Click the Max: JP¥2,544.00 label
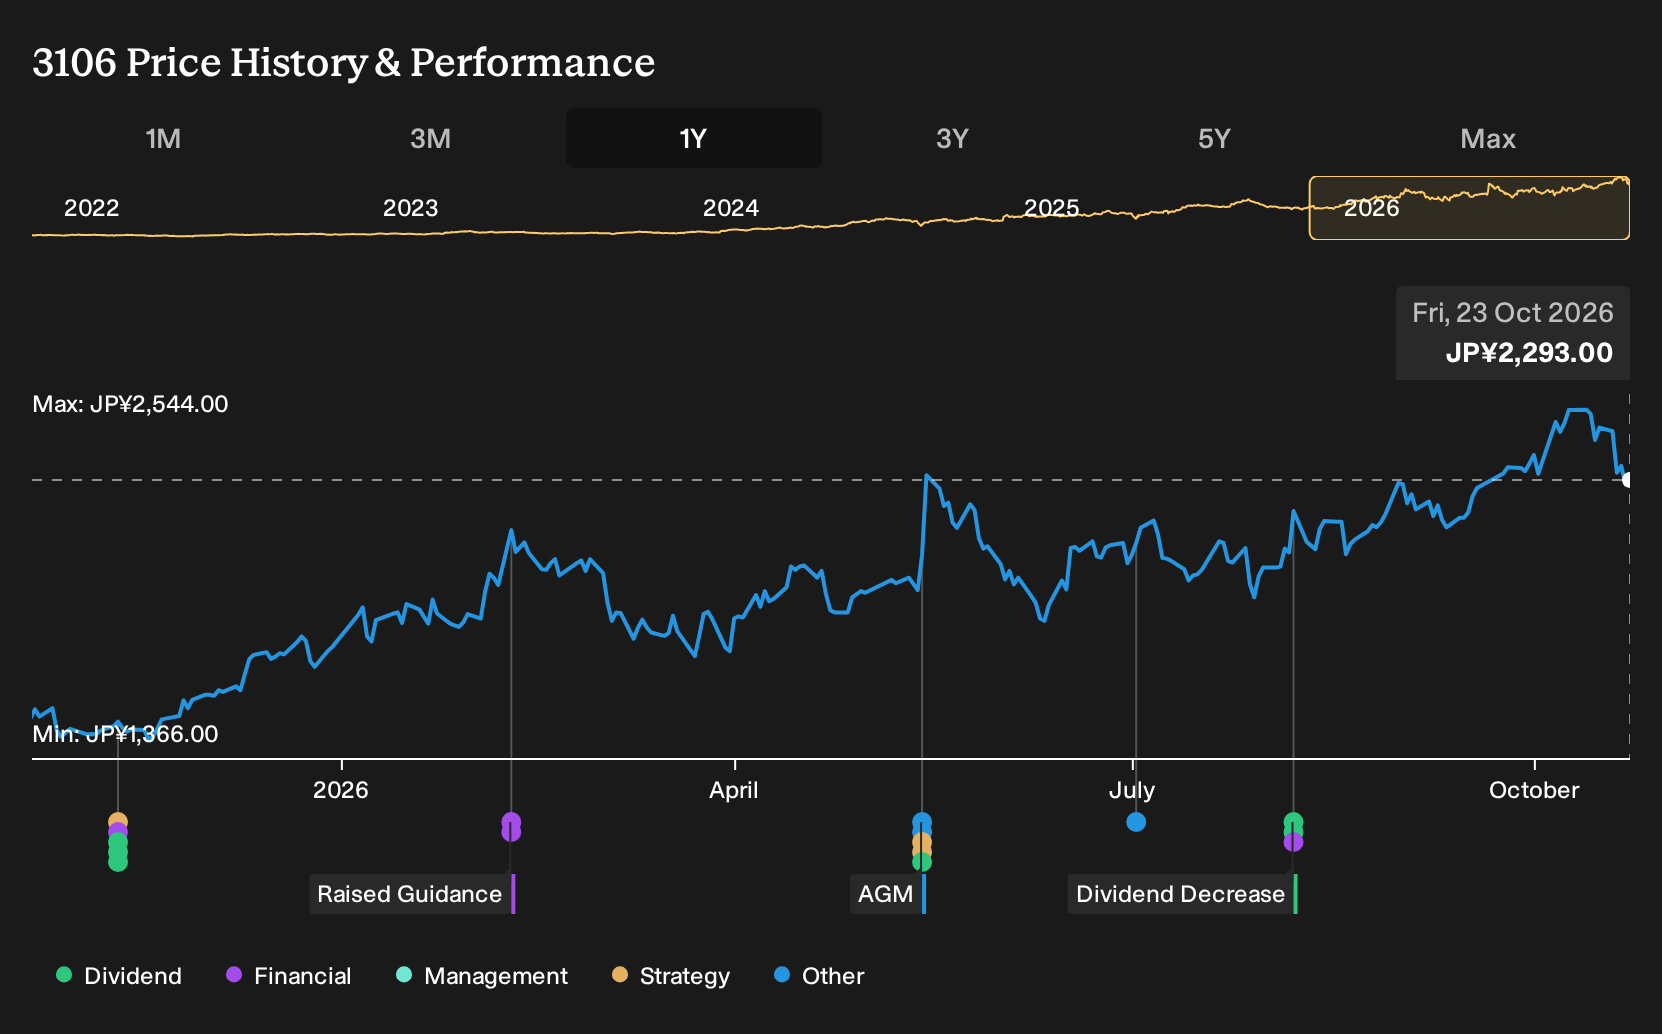Viewport: 1662px width, 1034px height. (x=130, y=404)
